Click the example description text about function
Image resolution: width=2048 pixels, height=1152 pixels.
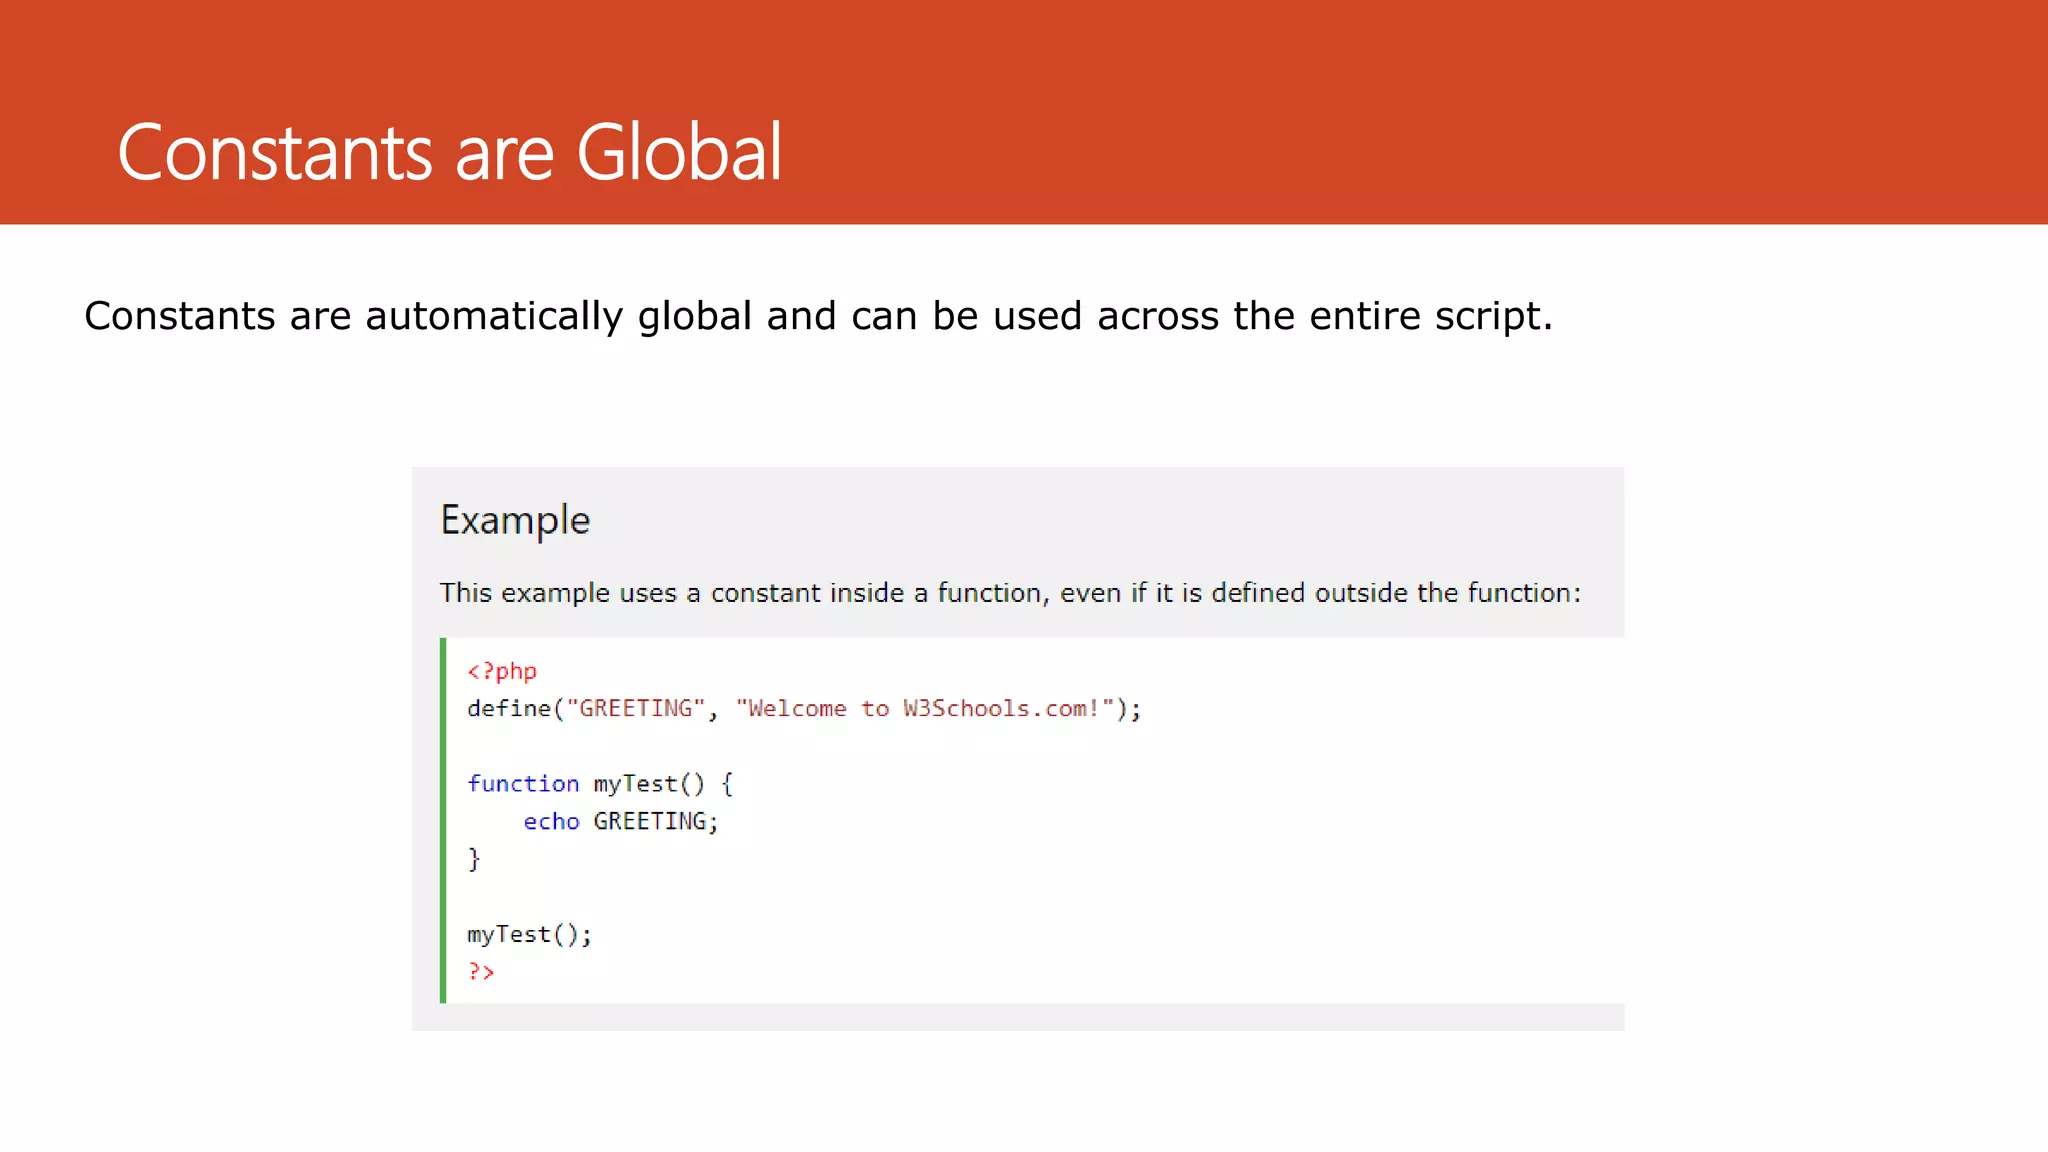click(x=1010, y=593)
